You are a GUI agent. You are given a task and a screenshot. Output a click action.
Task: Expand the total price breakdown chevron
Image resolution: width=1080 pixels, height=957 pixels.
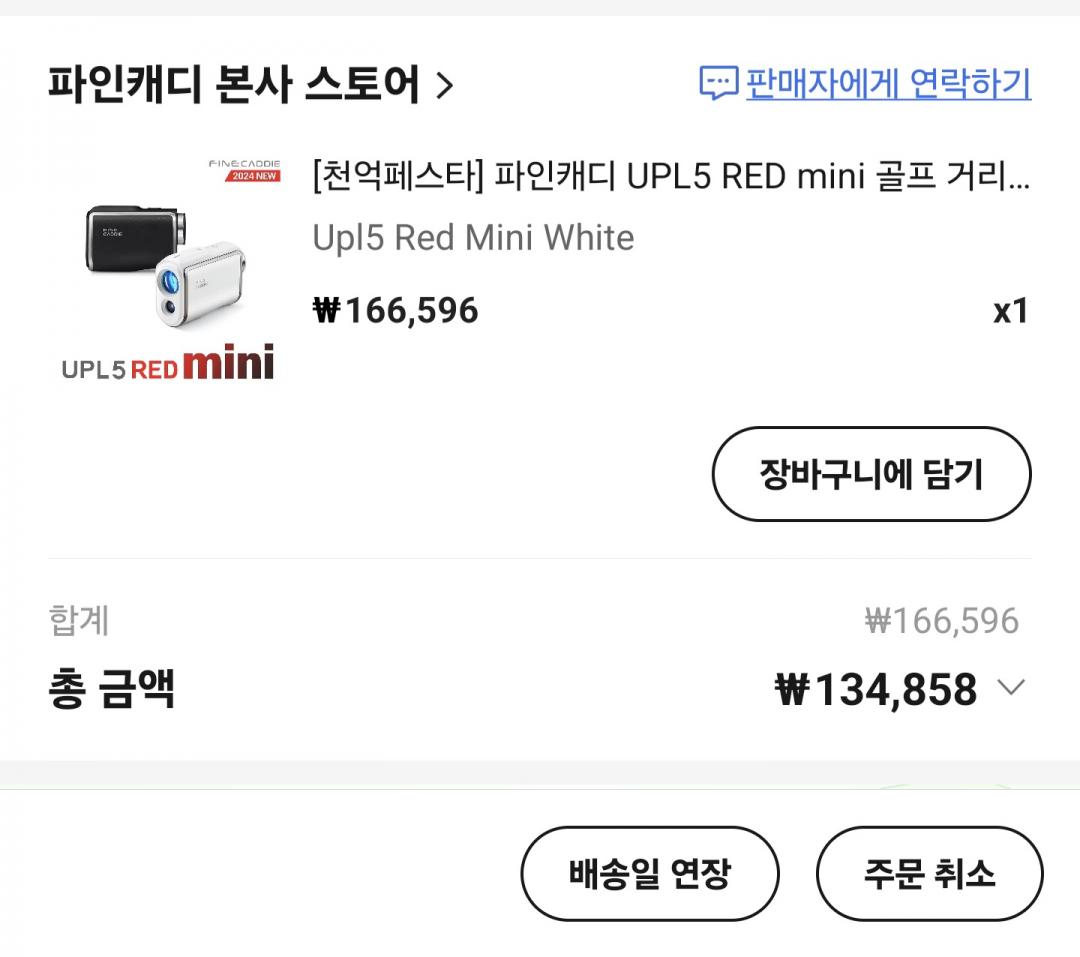1011,688
